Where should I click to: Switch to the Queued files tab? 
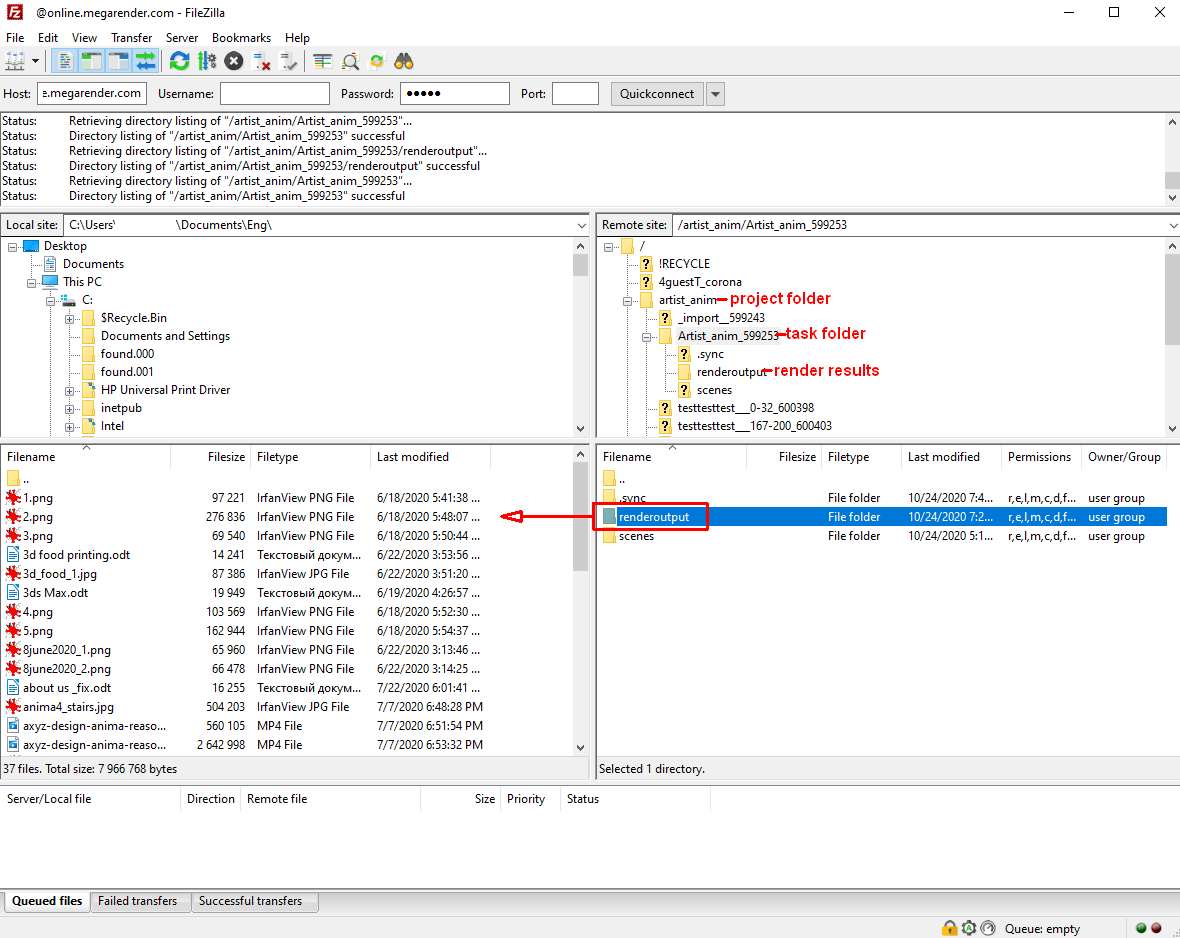click(47, 901)
